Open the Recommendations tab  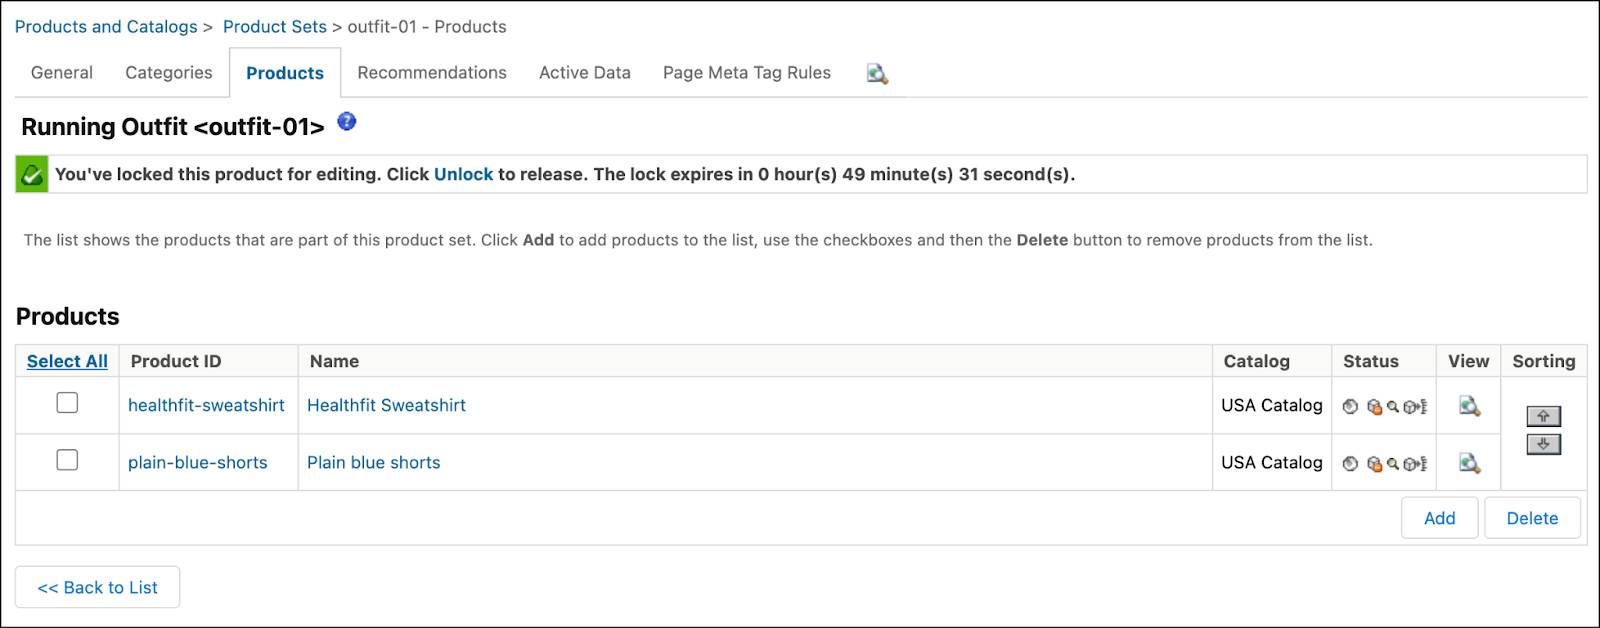tap(432, 73)
